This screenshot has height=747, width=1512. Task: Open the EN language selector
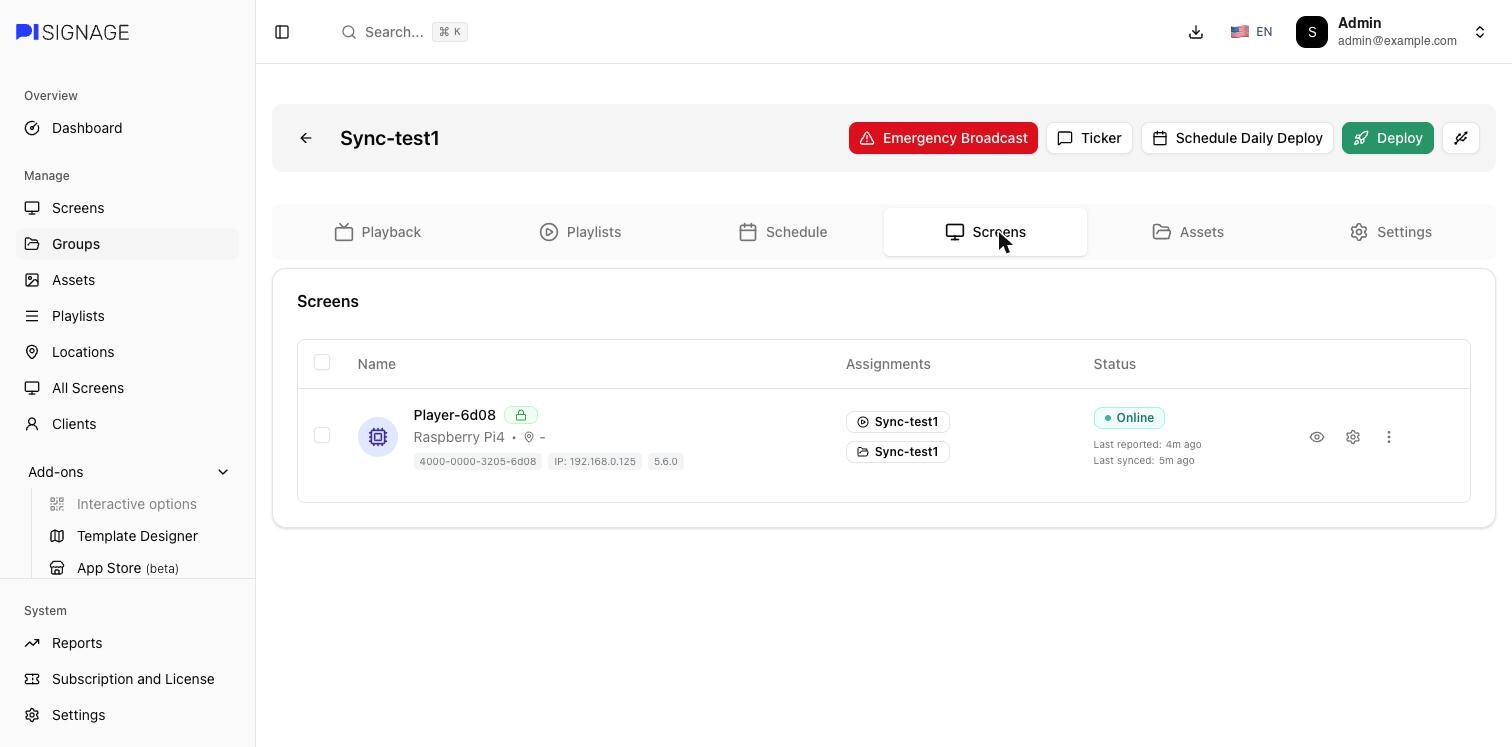1251,32
